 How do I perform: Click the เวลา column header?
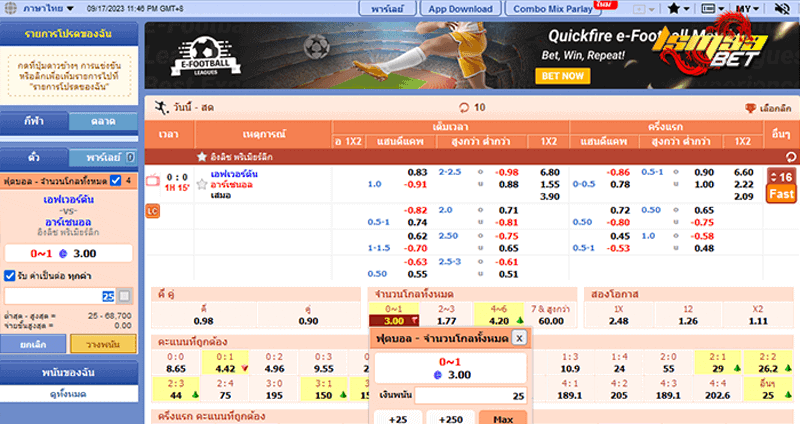(168, 134)
